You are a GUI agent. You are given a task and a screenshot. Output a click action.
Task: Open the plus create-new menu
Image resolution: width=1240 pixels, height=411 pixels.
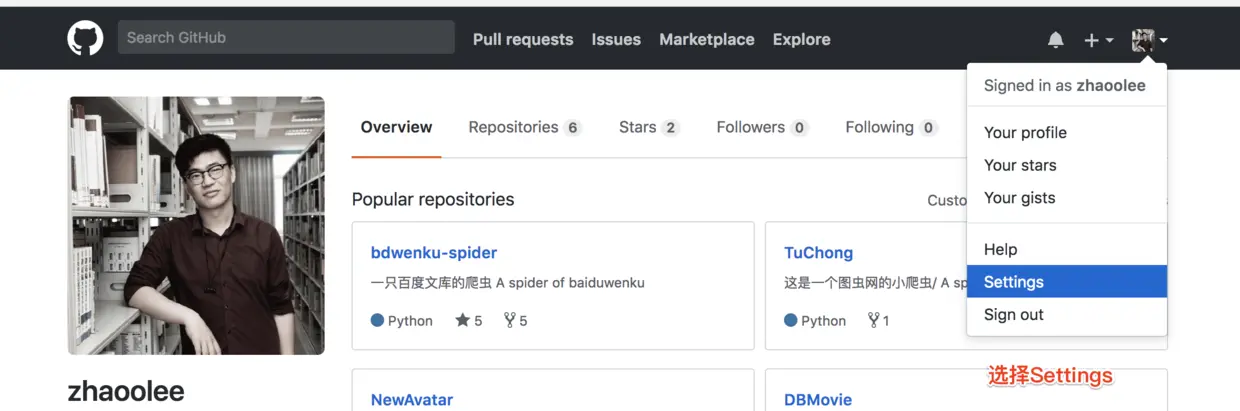click(1098, 40)
